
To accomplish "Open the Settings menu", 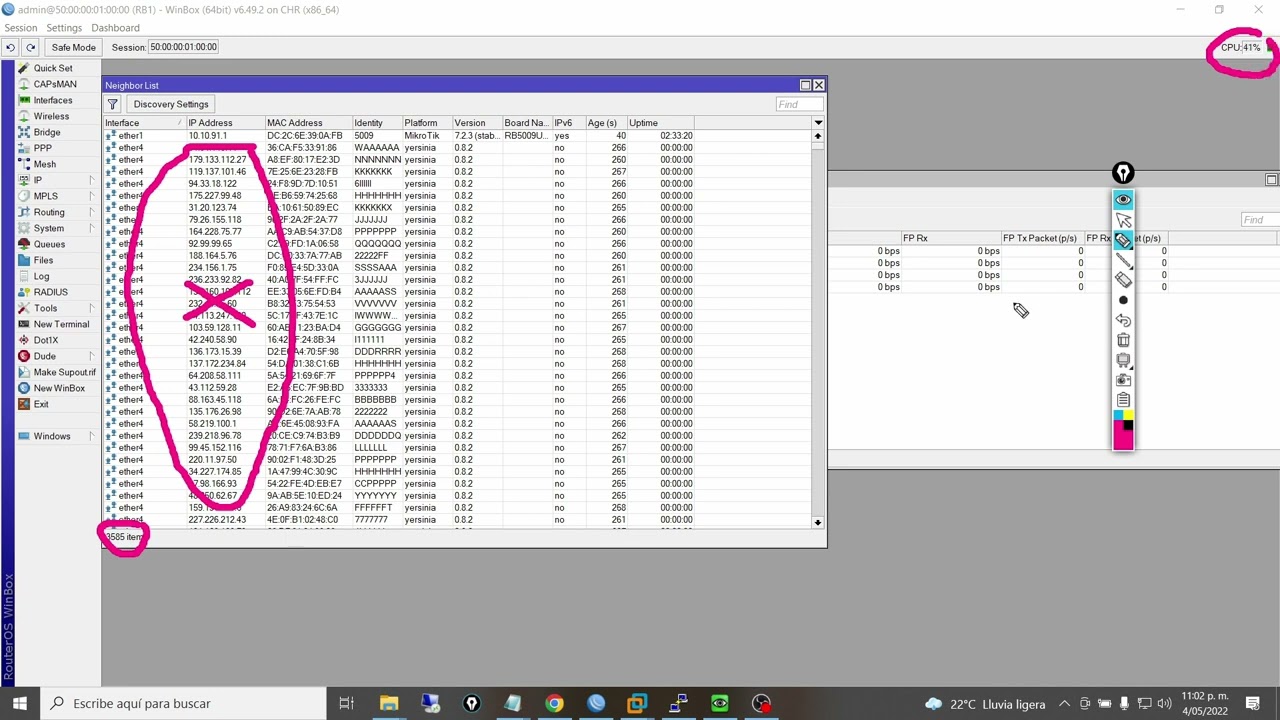I will [x=64, y=28].
